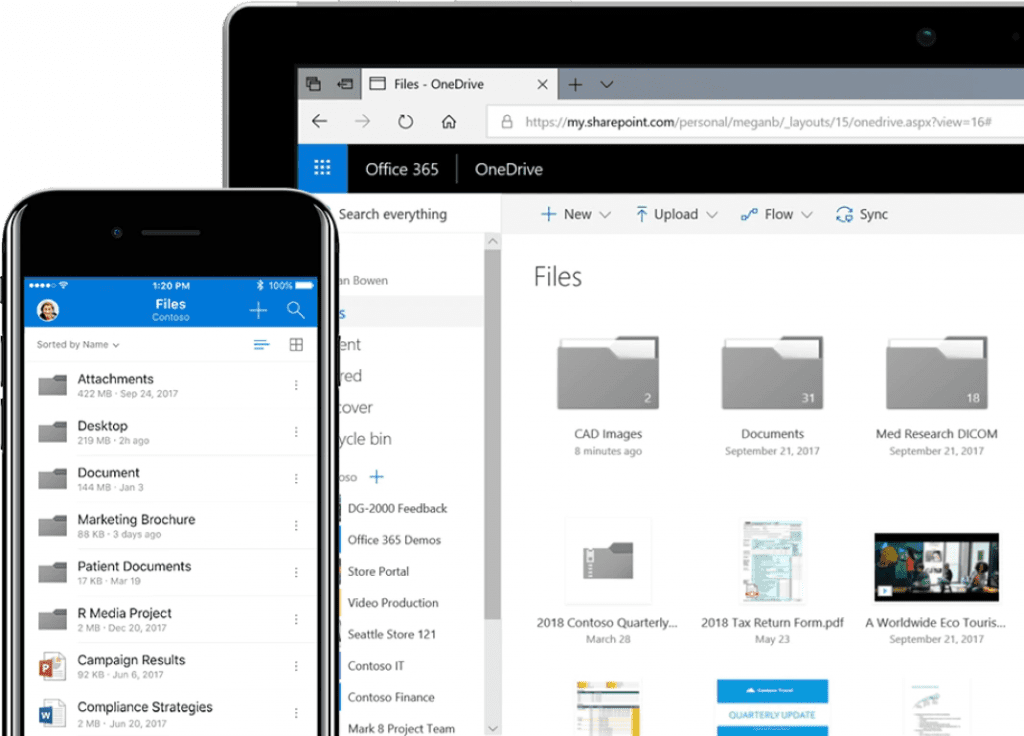This screenshot has height=736, width=1024.
Task: Refresh the OneDrive page
Action: coord(406,121)
